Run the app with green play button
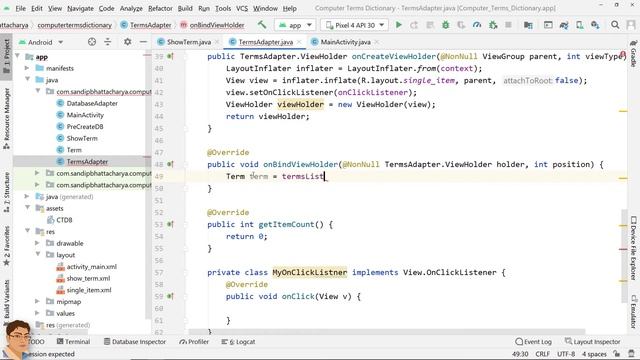 tap(399, 25)
